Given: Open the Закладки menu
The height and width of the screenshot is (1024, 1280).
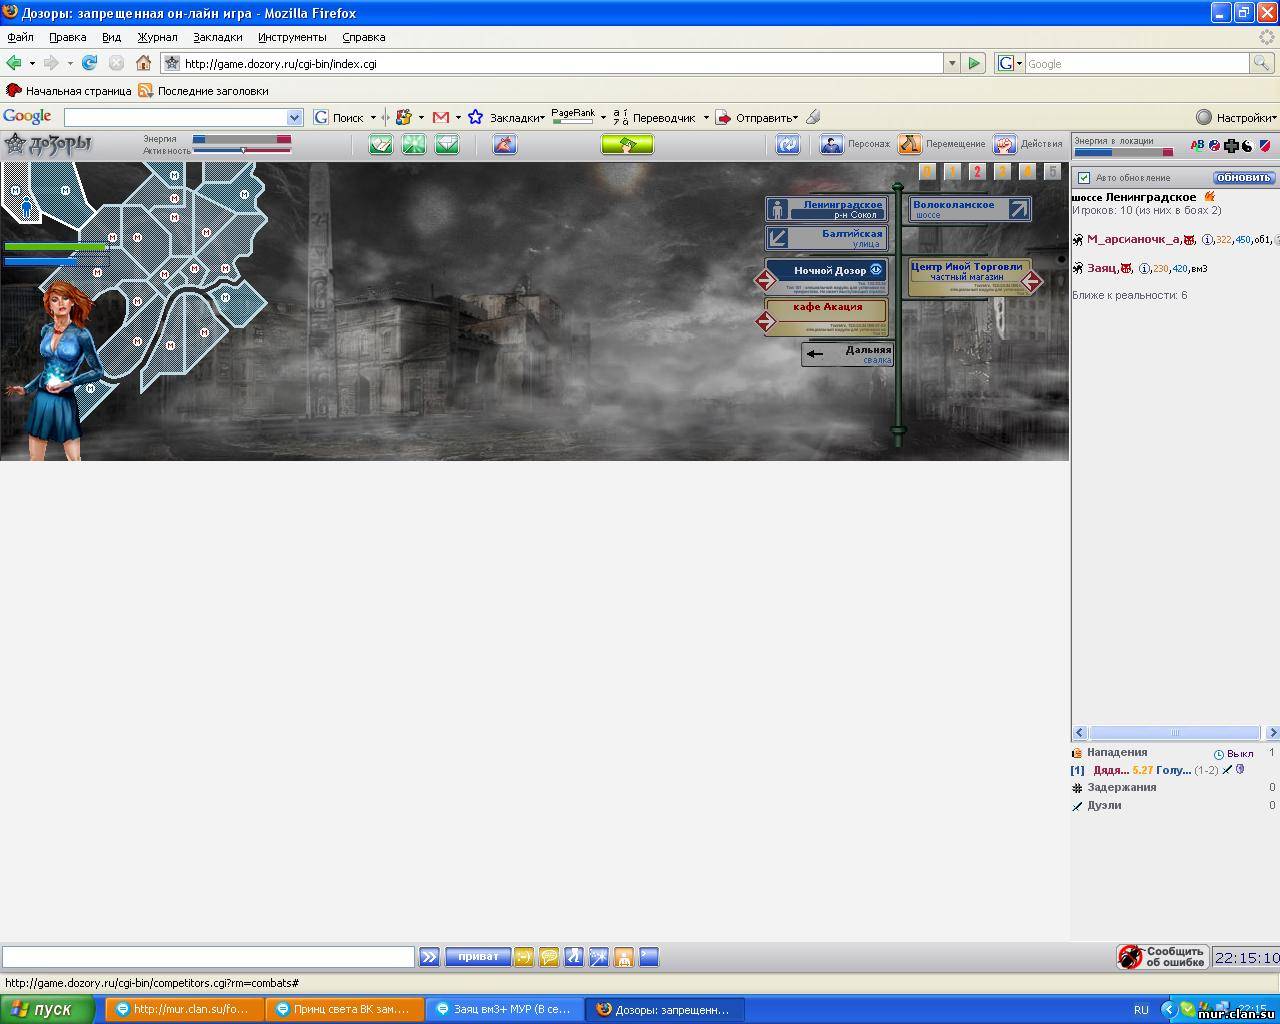Looking at the screenshot, I should click(x=217, y=37).
